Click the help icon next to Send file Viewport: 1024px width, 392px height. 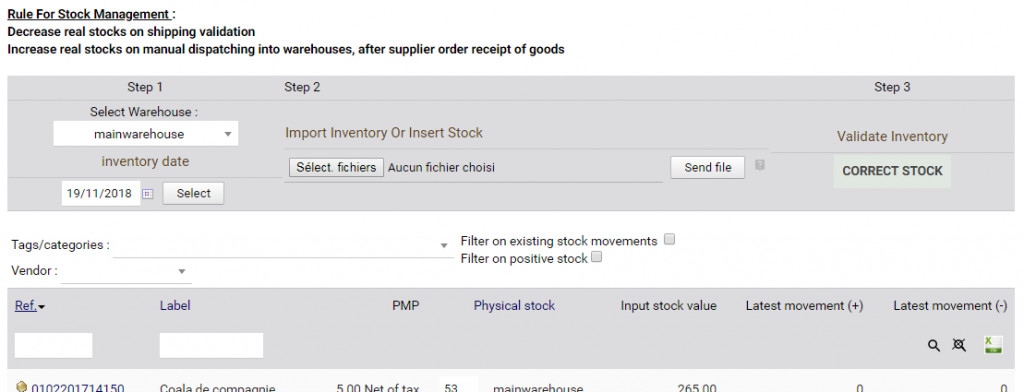760,165
